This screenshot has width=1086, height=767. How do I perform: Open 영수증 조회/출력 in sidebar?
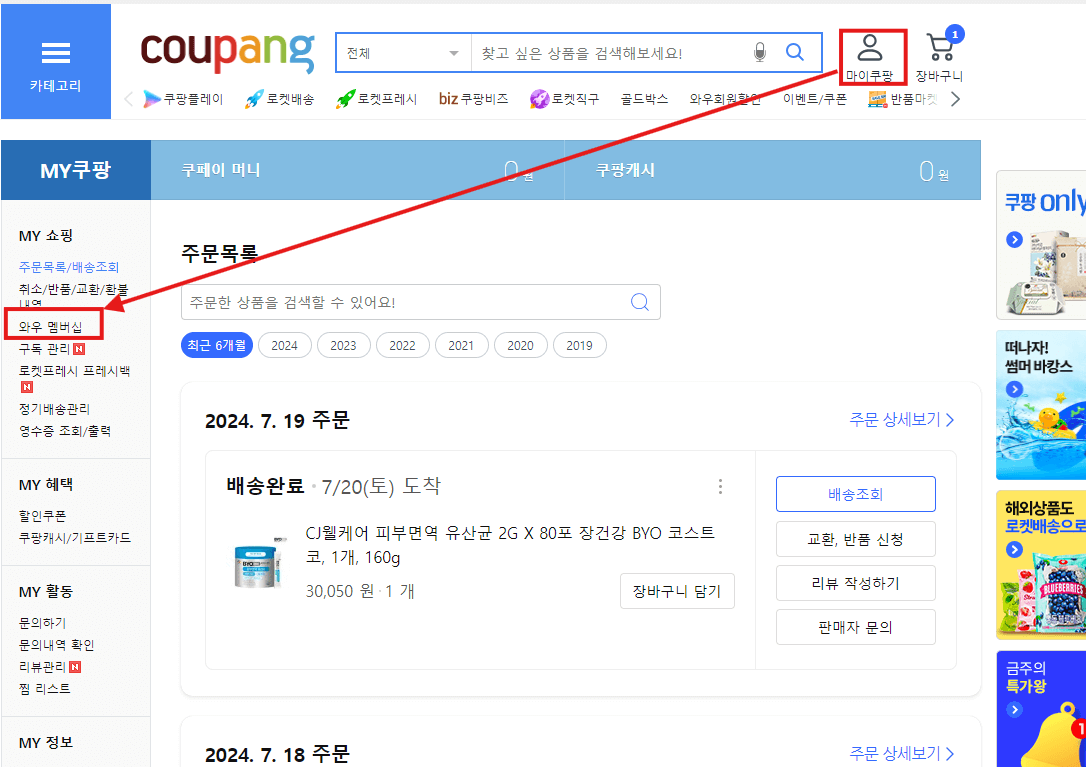64,431
